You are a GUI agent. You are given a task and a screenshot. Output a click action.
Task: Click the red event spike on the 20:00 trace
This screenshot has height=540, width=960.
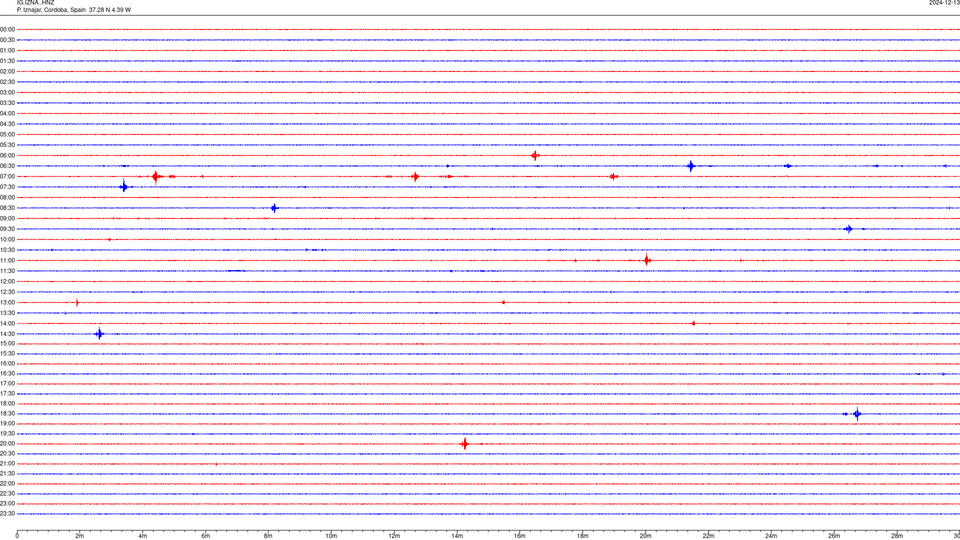(465, 444)
